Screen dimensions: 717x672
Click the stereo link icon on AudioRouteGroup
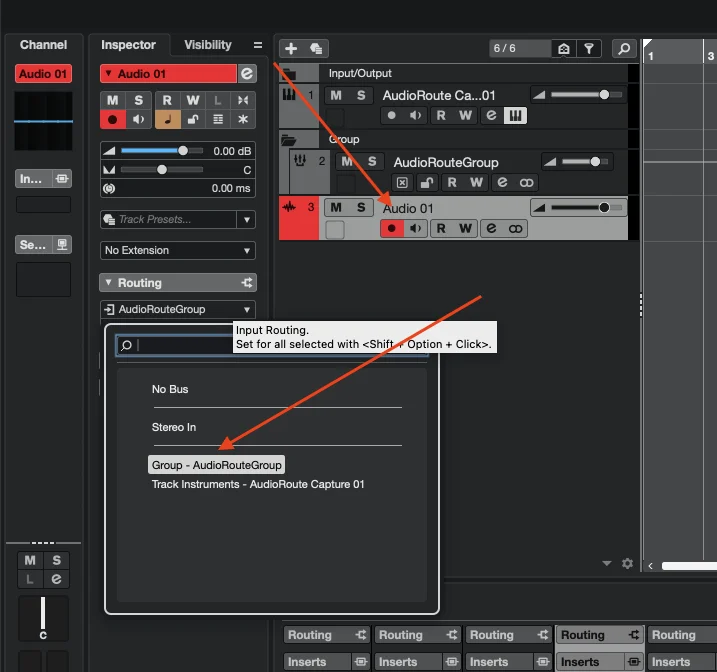526,182
